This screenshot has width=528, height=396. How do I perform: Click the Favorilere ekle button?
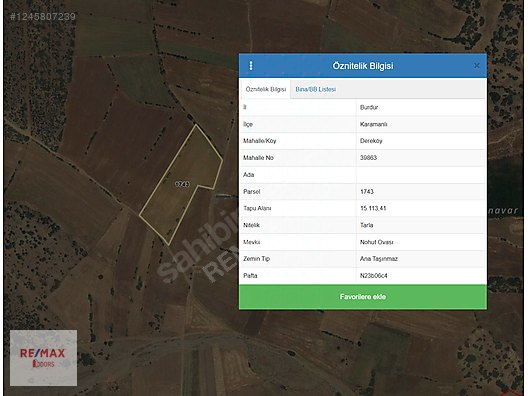tap(363, 297)
